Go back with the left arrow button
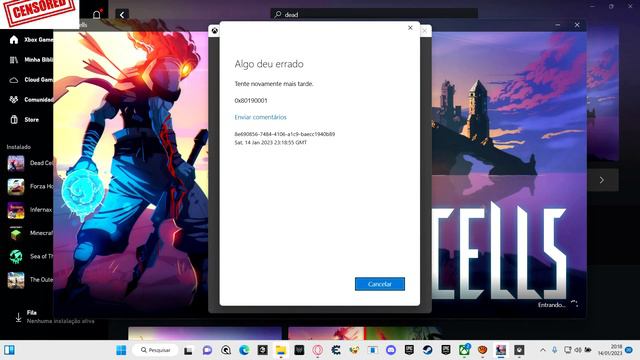This screenshot has height=360, width=640. coord(122,15)
